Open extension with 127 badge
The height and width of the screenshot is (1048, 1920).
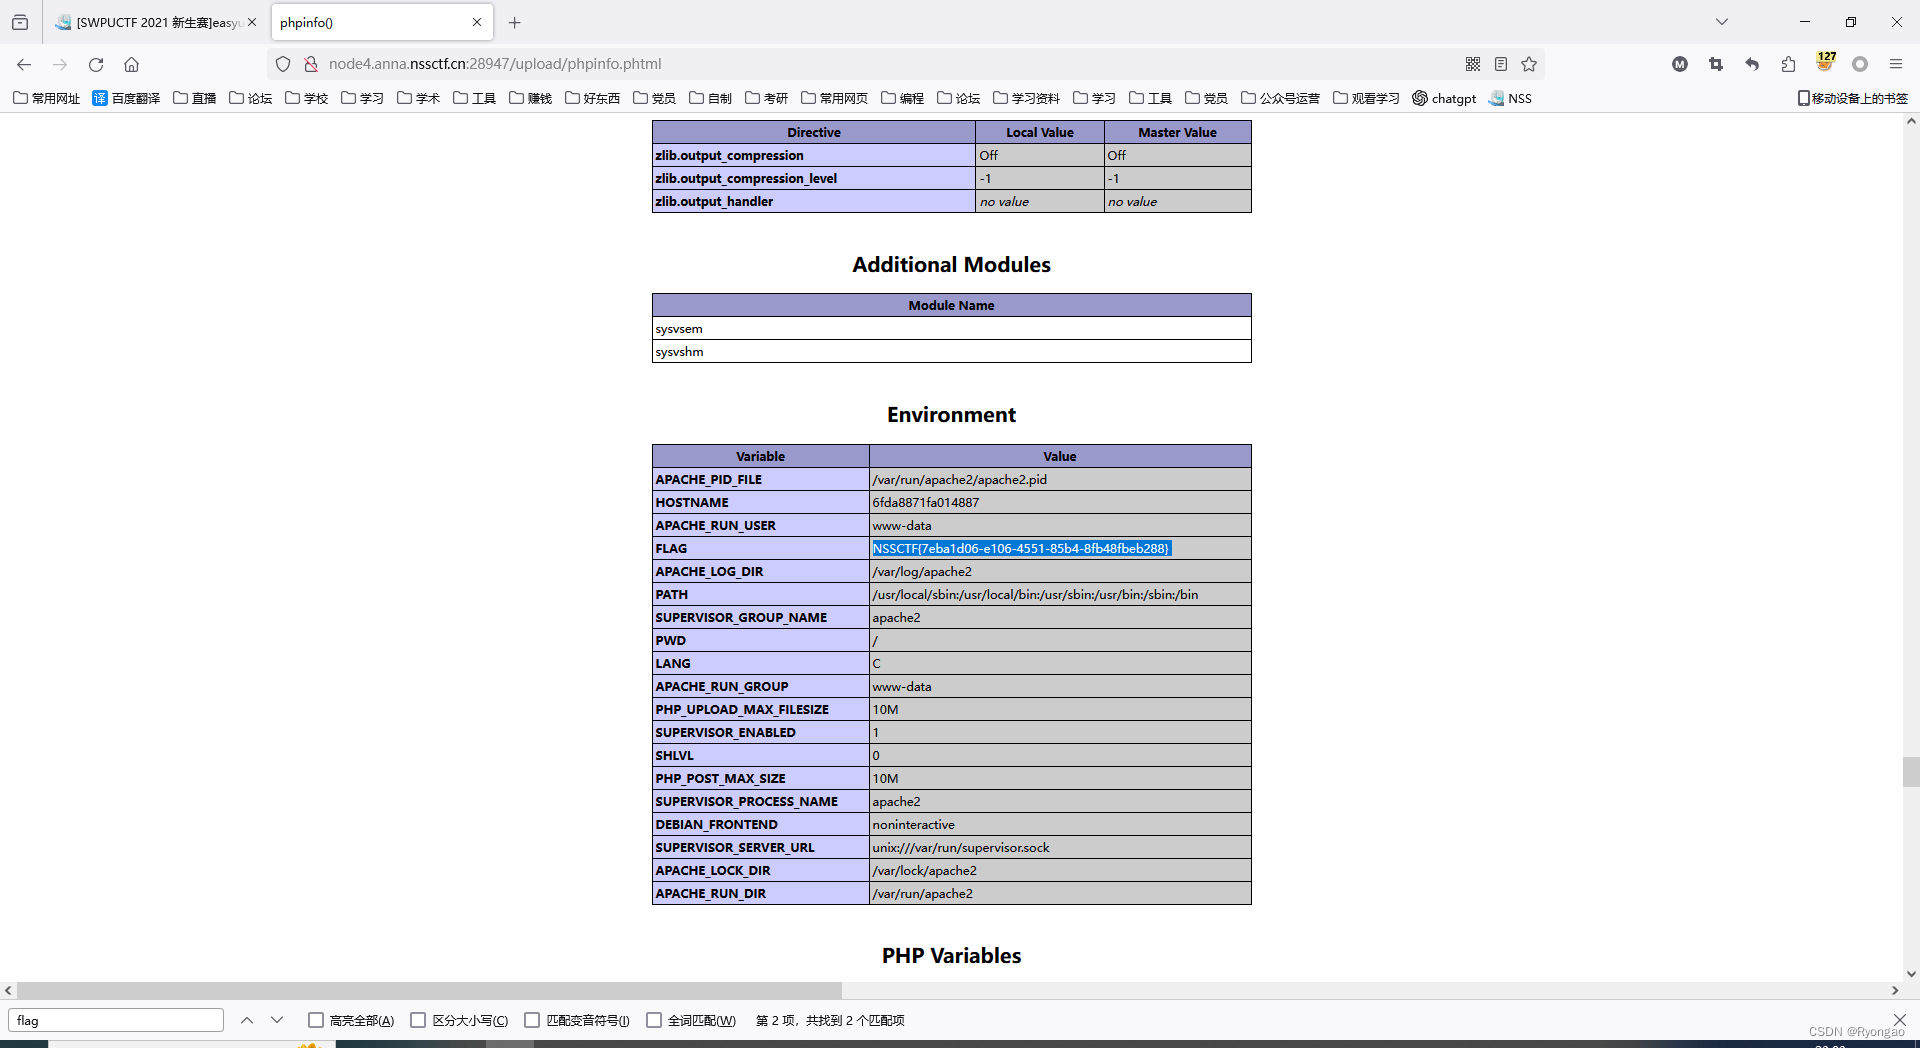click(1825, 62)
